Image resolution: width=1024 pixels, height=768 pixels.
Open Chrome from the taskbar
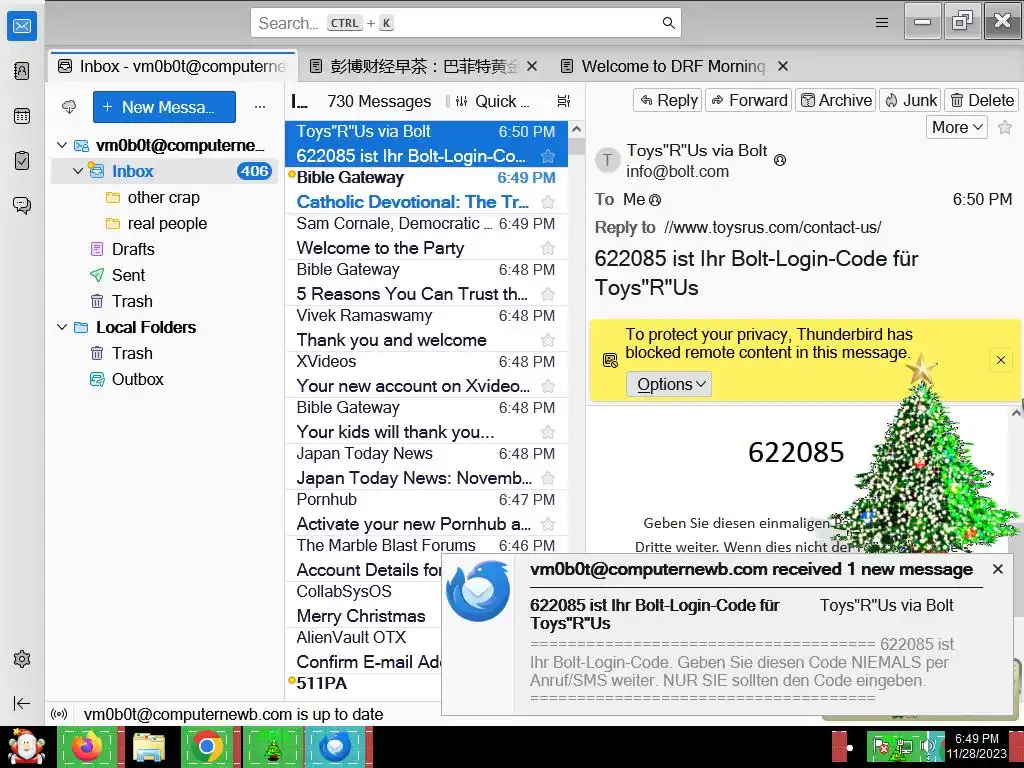[207, 746]
